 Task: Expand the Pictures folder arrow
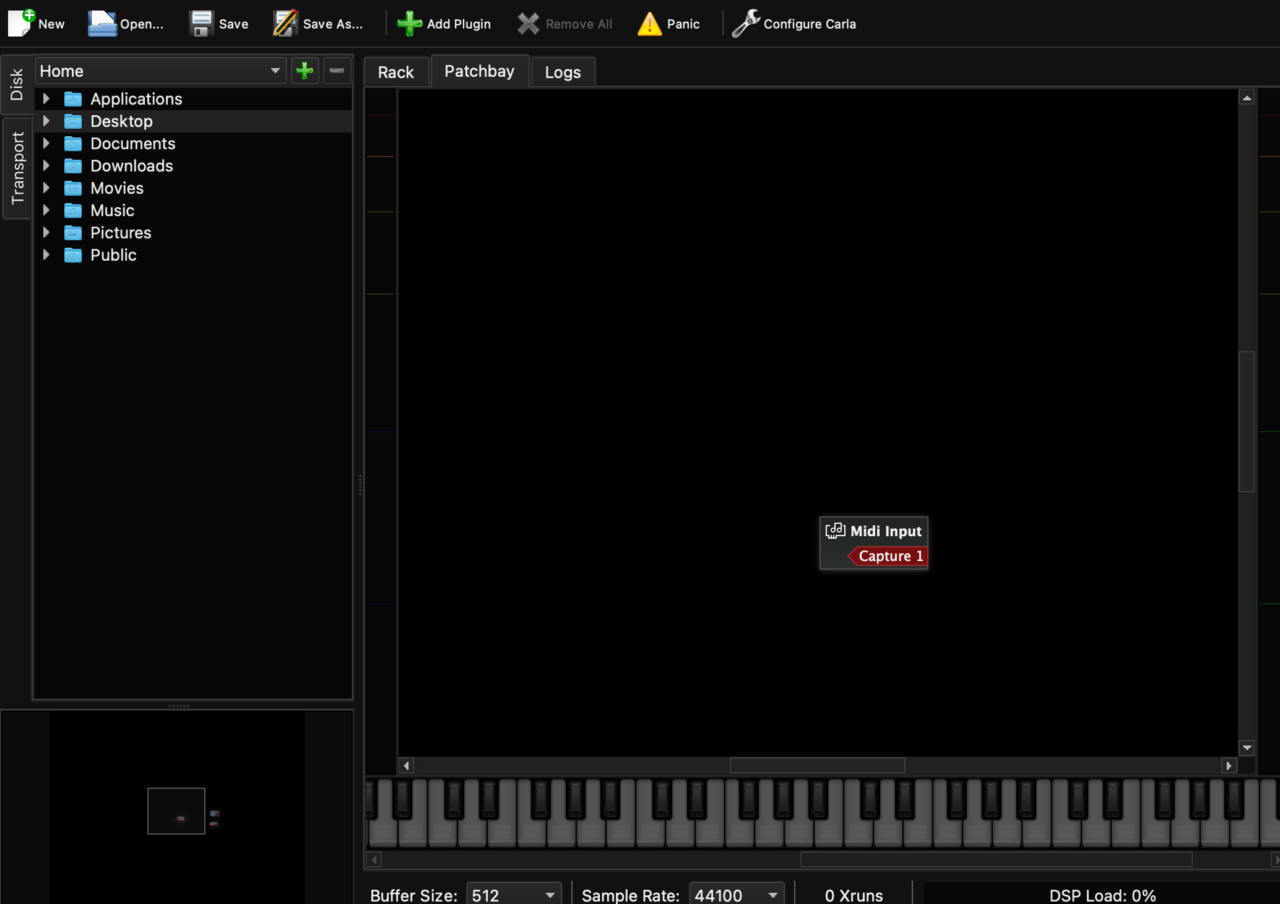tap(46, 232)
